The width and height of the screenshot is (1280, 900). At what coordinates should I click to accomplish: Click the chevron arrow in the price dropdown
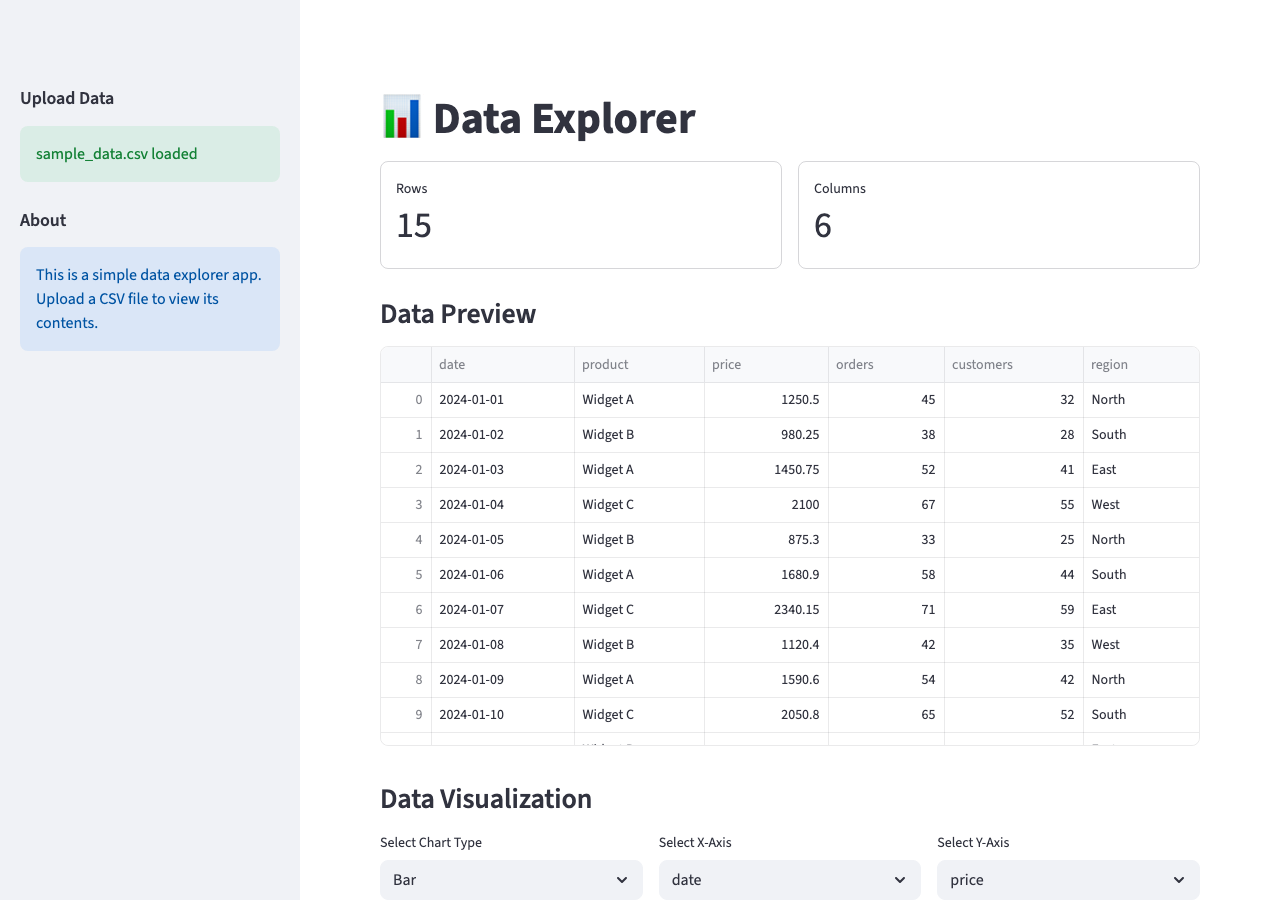click(1178, 880)
